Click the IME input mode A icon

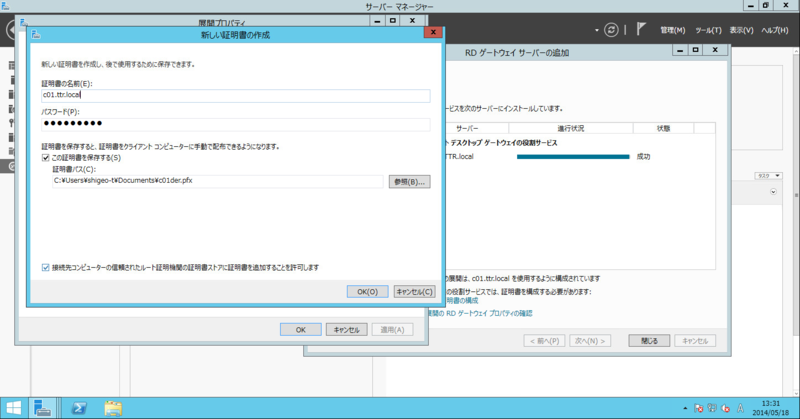pos(740,408)
